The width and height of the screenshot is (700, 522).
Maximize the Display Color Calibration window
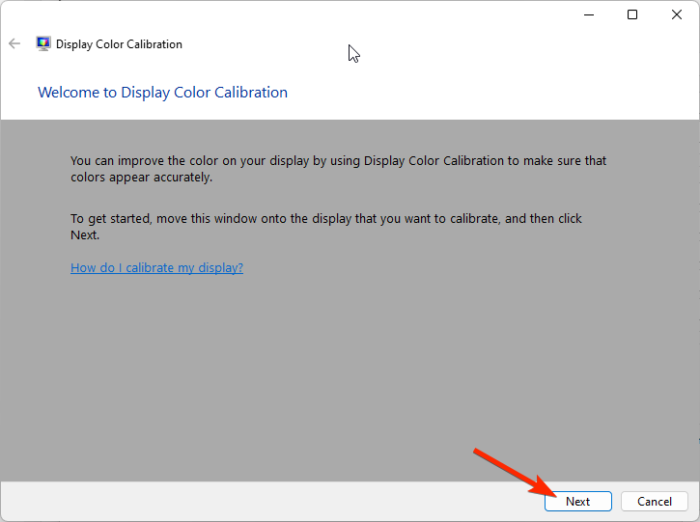(x=632, y=15)
